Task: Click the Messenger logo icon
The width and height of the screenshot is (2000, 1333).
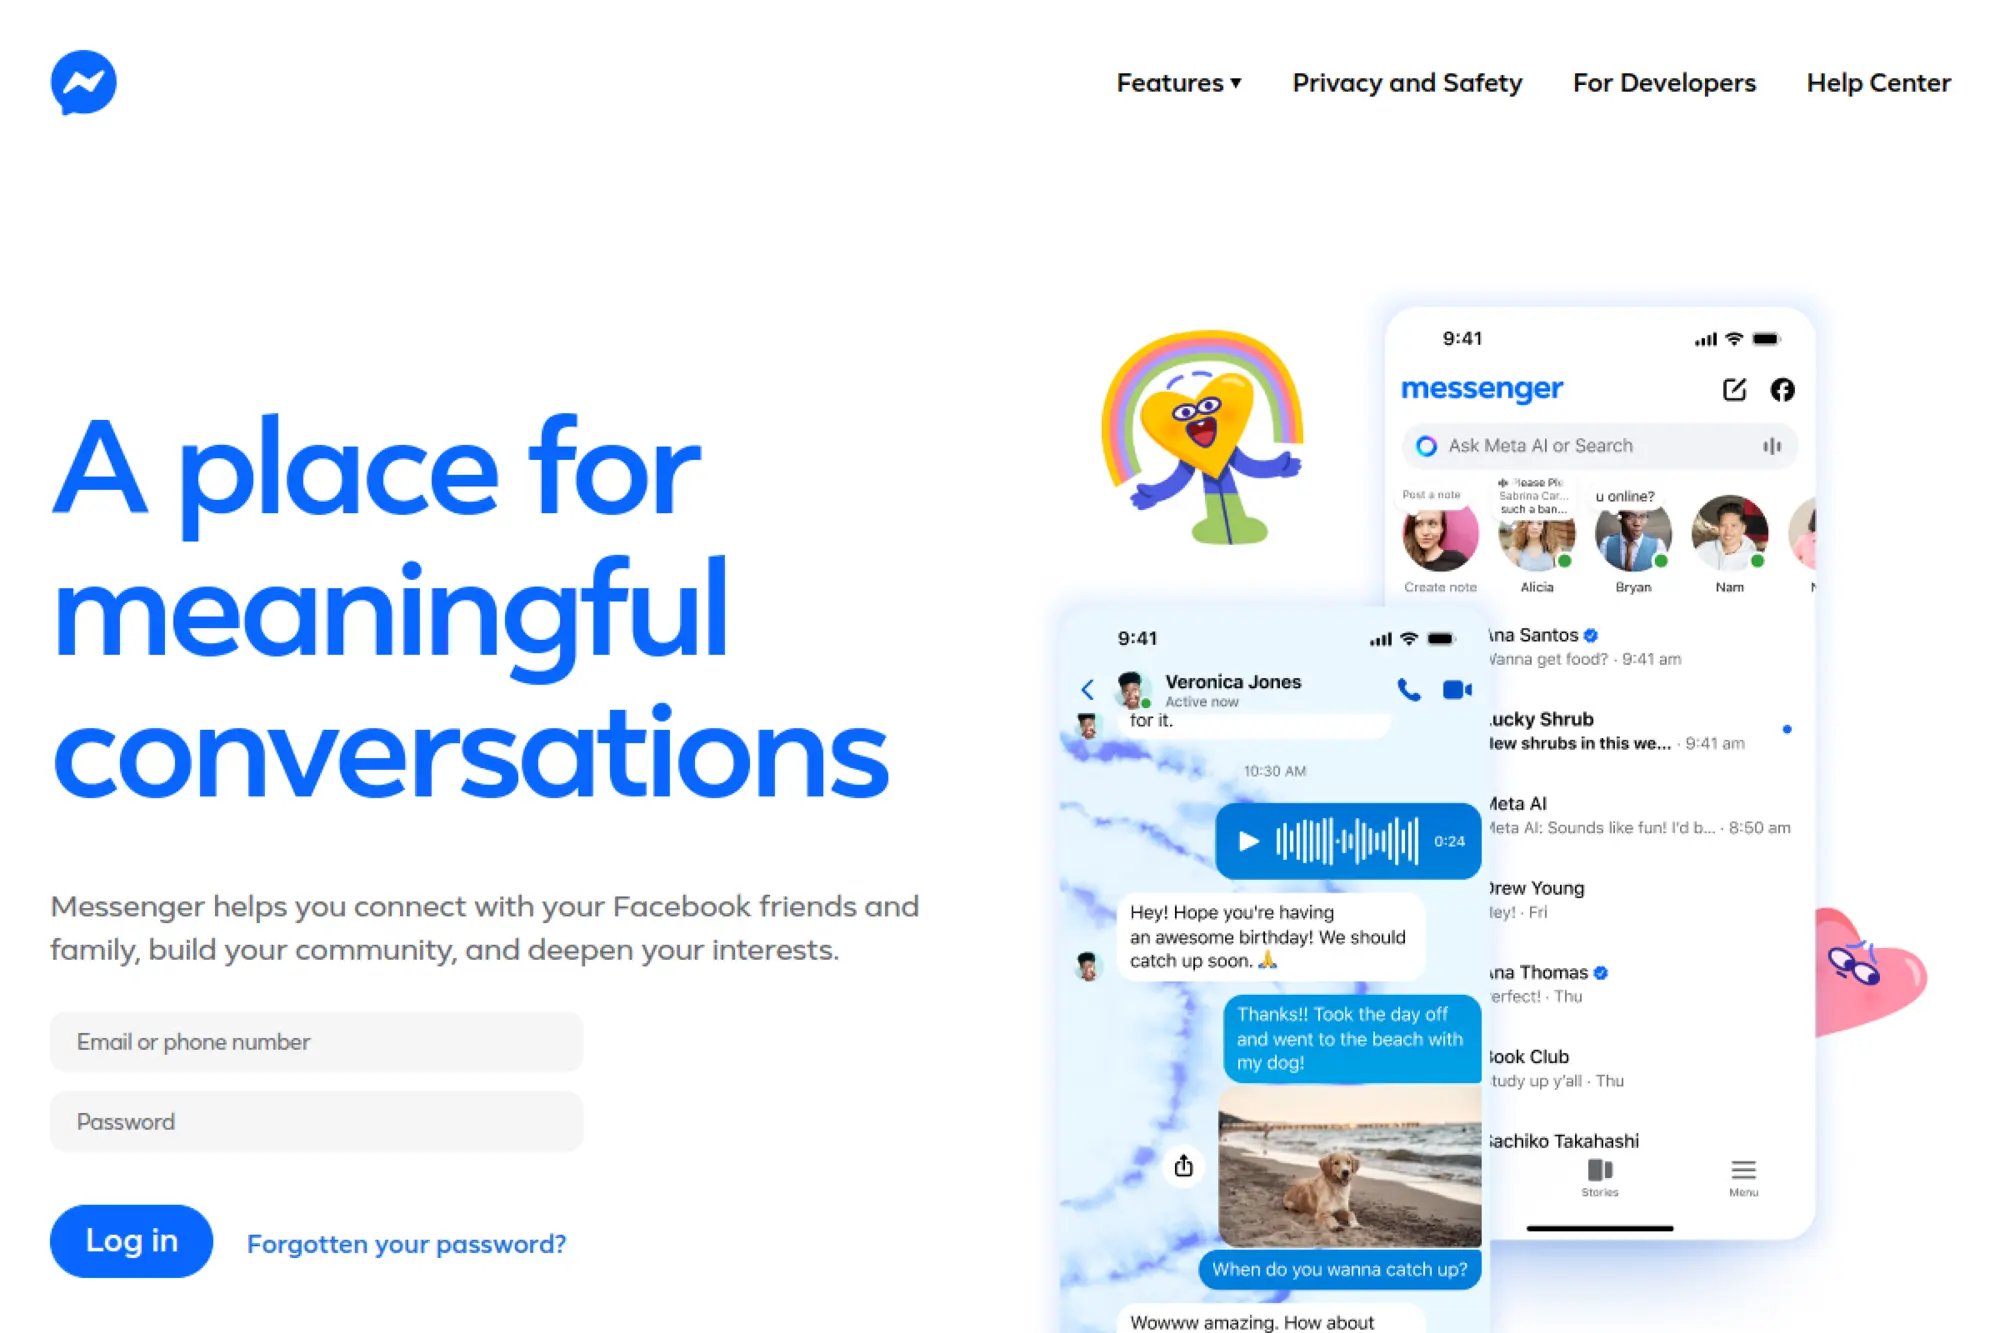Action: click(84, 82)
